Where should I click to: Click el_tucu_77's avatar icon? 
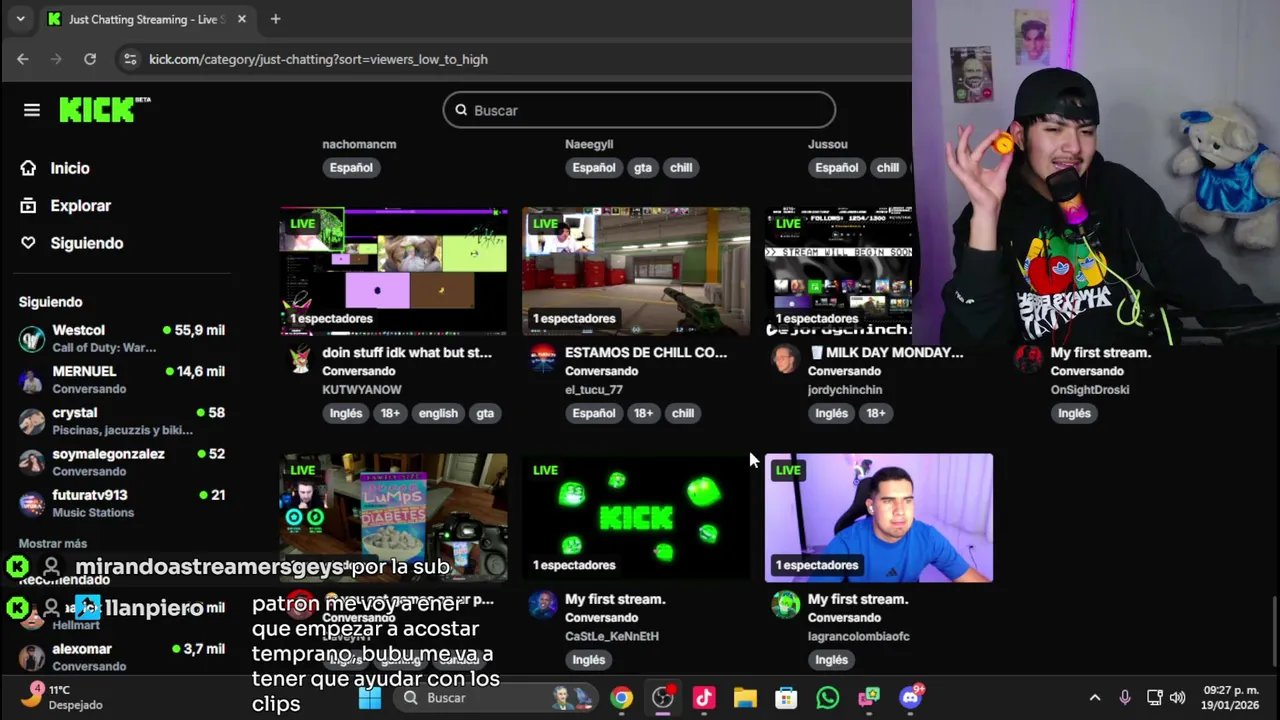pyautogui.click(x=543, y=359)
